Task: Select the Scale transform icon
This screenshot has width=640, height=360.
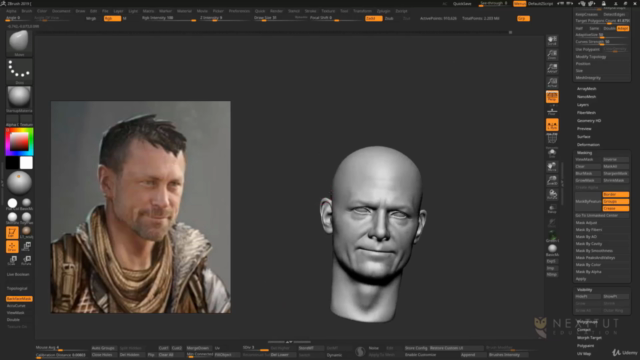Action: click(12, 260)
